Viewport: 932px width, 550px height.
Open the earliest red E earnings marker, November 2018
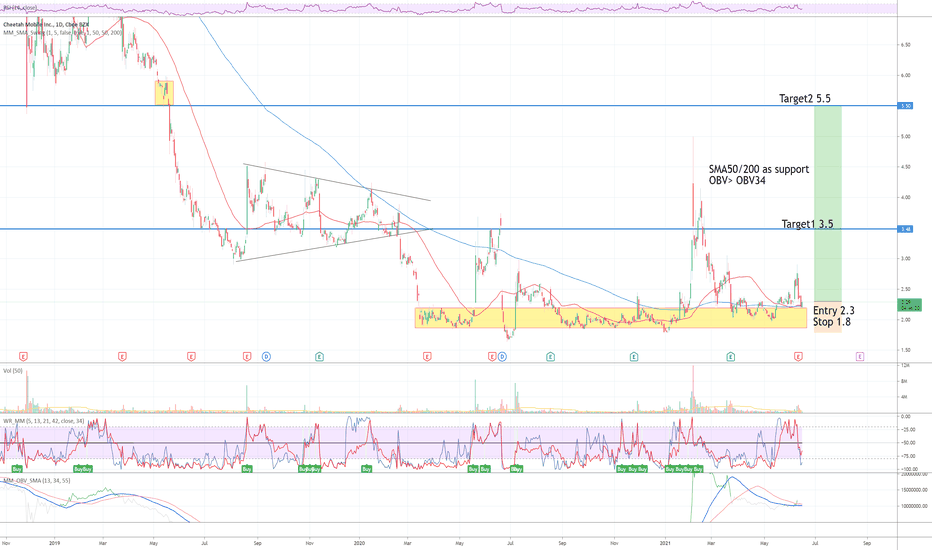23,357
